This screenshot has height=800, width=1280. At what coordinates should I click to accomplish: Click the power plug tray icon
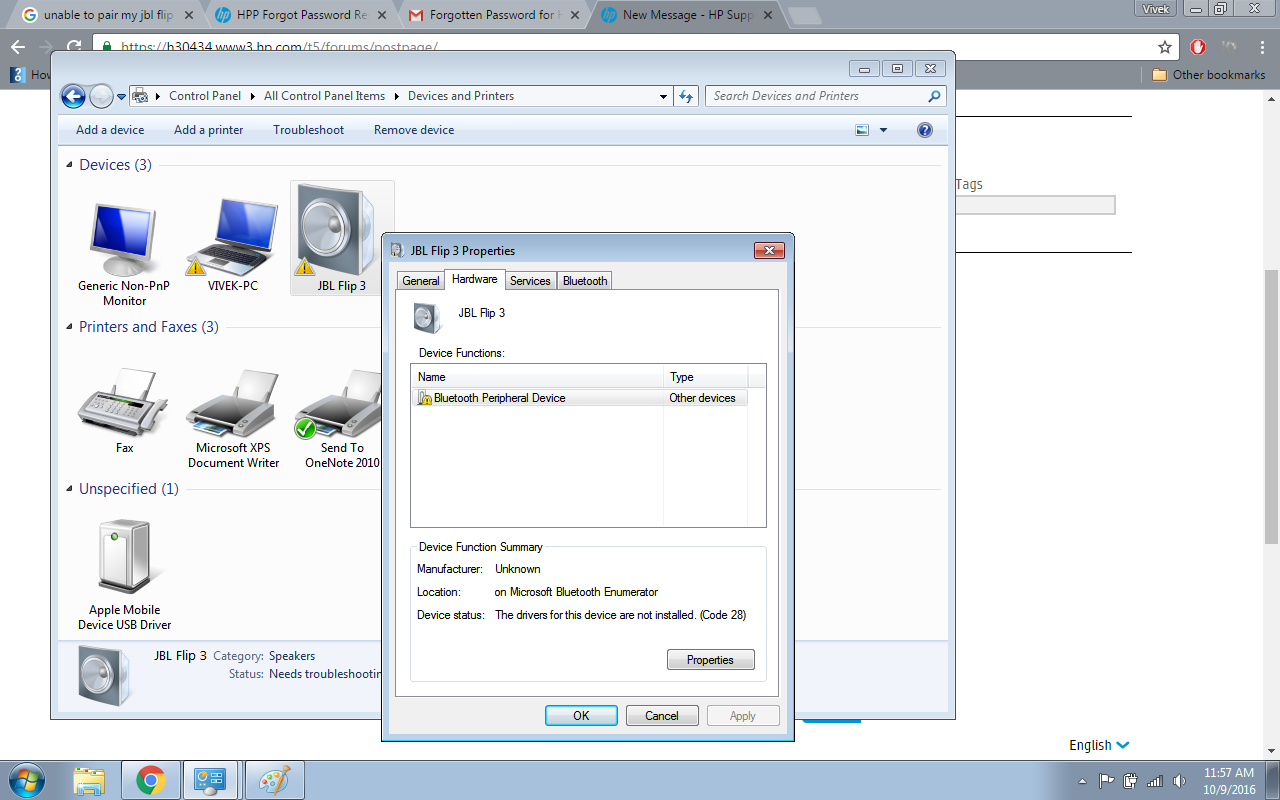point(1131,781)
